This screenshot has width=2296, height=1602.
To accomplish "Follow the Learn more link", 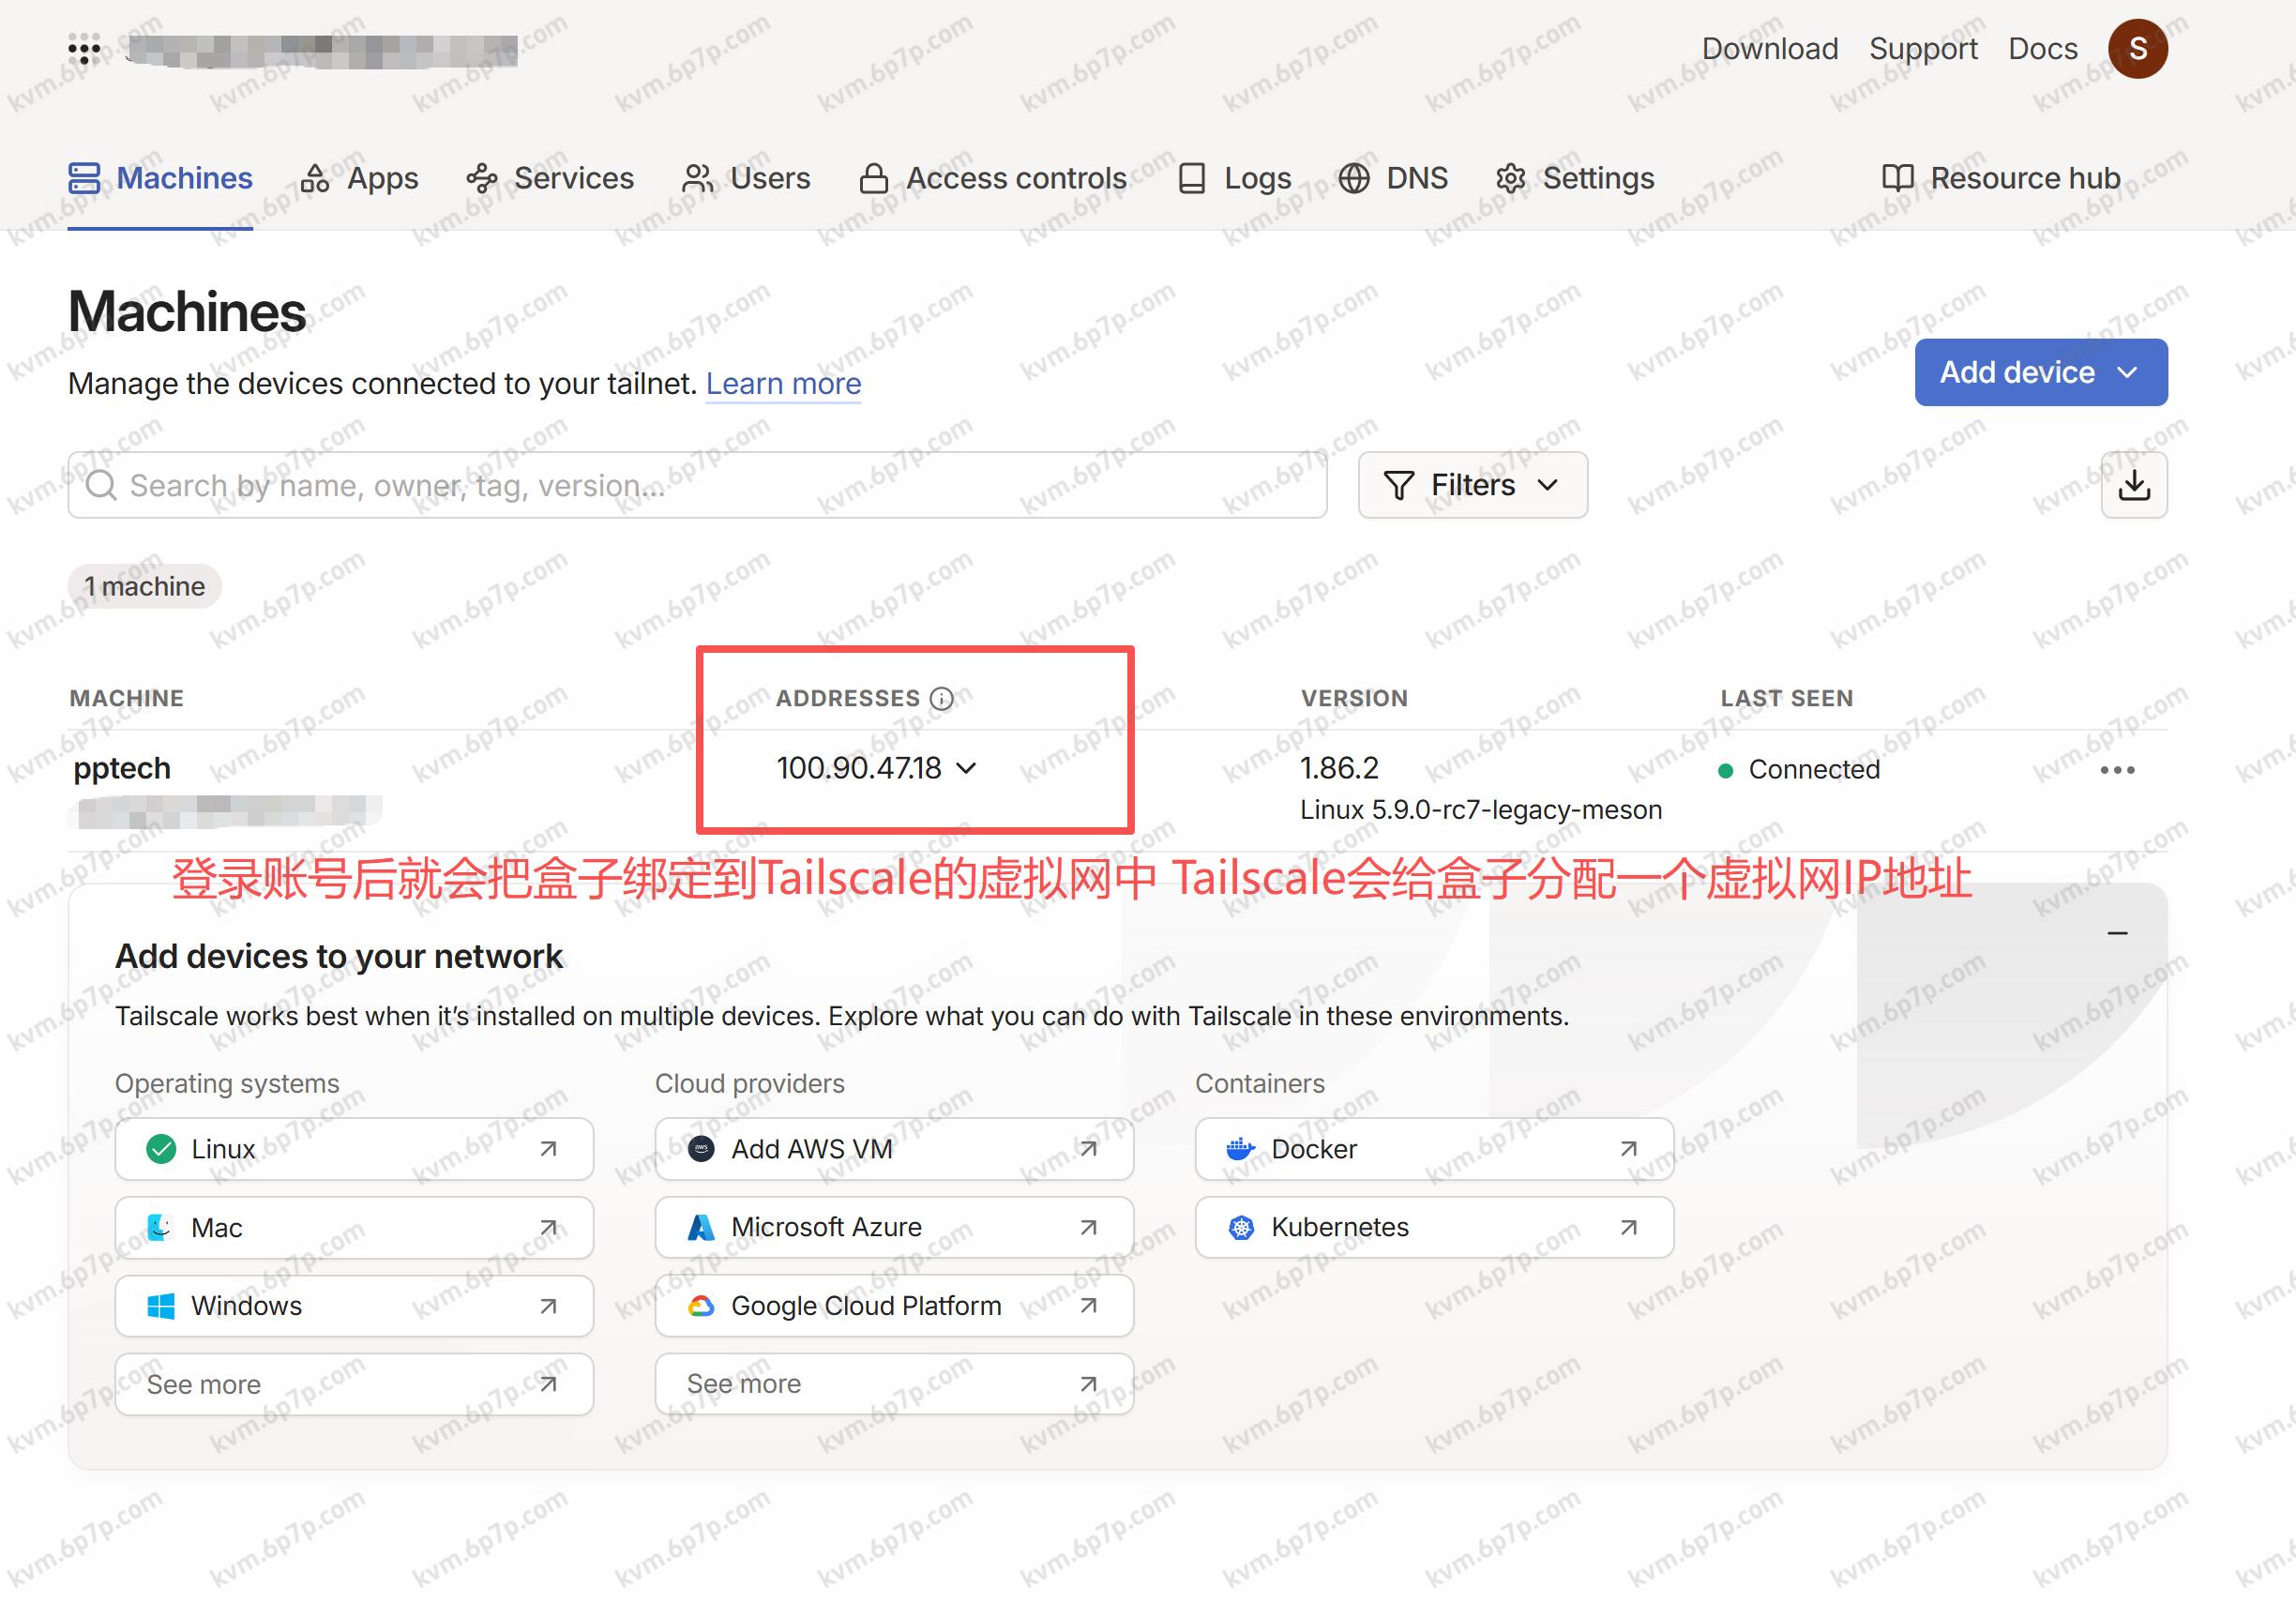I will 783,384.
